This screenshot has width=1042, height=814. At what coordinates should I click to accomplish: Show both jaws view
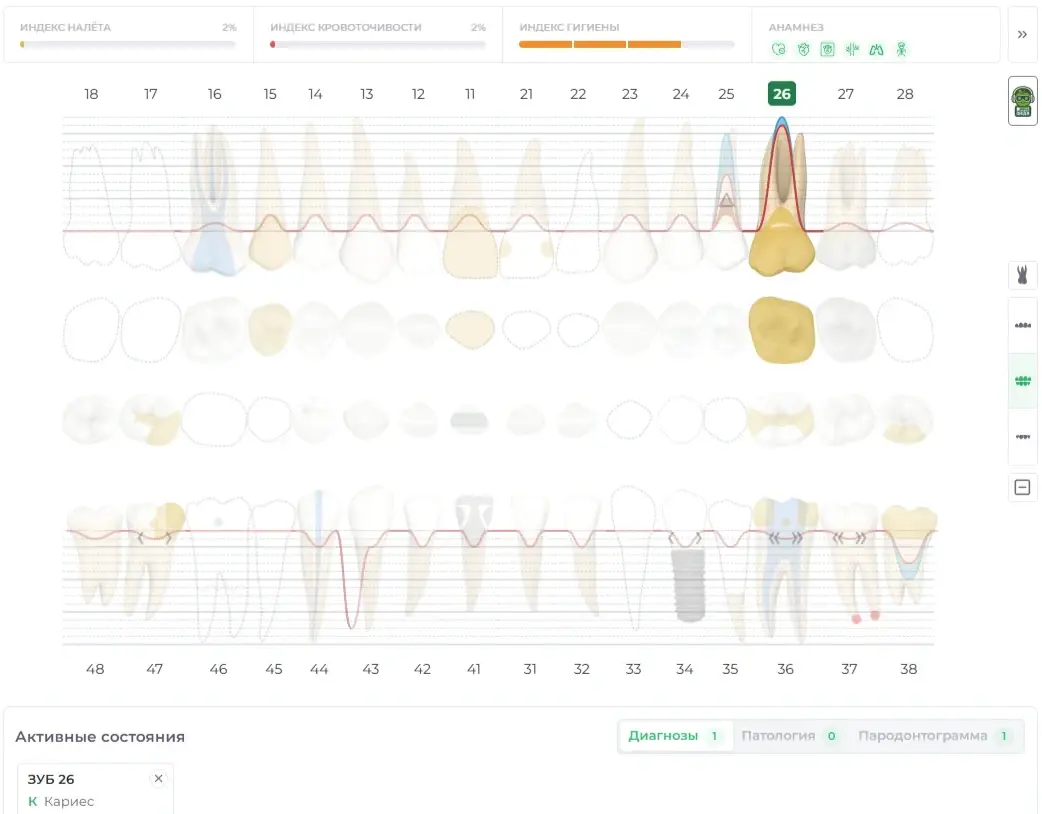point(1023,381)
